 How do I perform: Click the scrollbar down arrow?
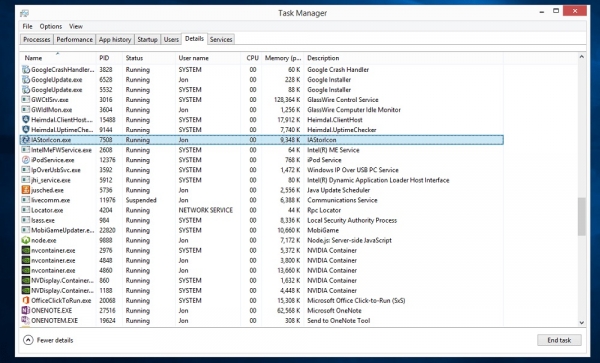pyautogui.click(x=582, y=322)
